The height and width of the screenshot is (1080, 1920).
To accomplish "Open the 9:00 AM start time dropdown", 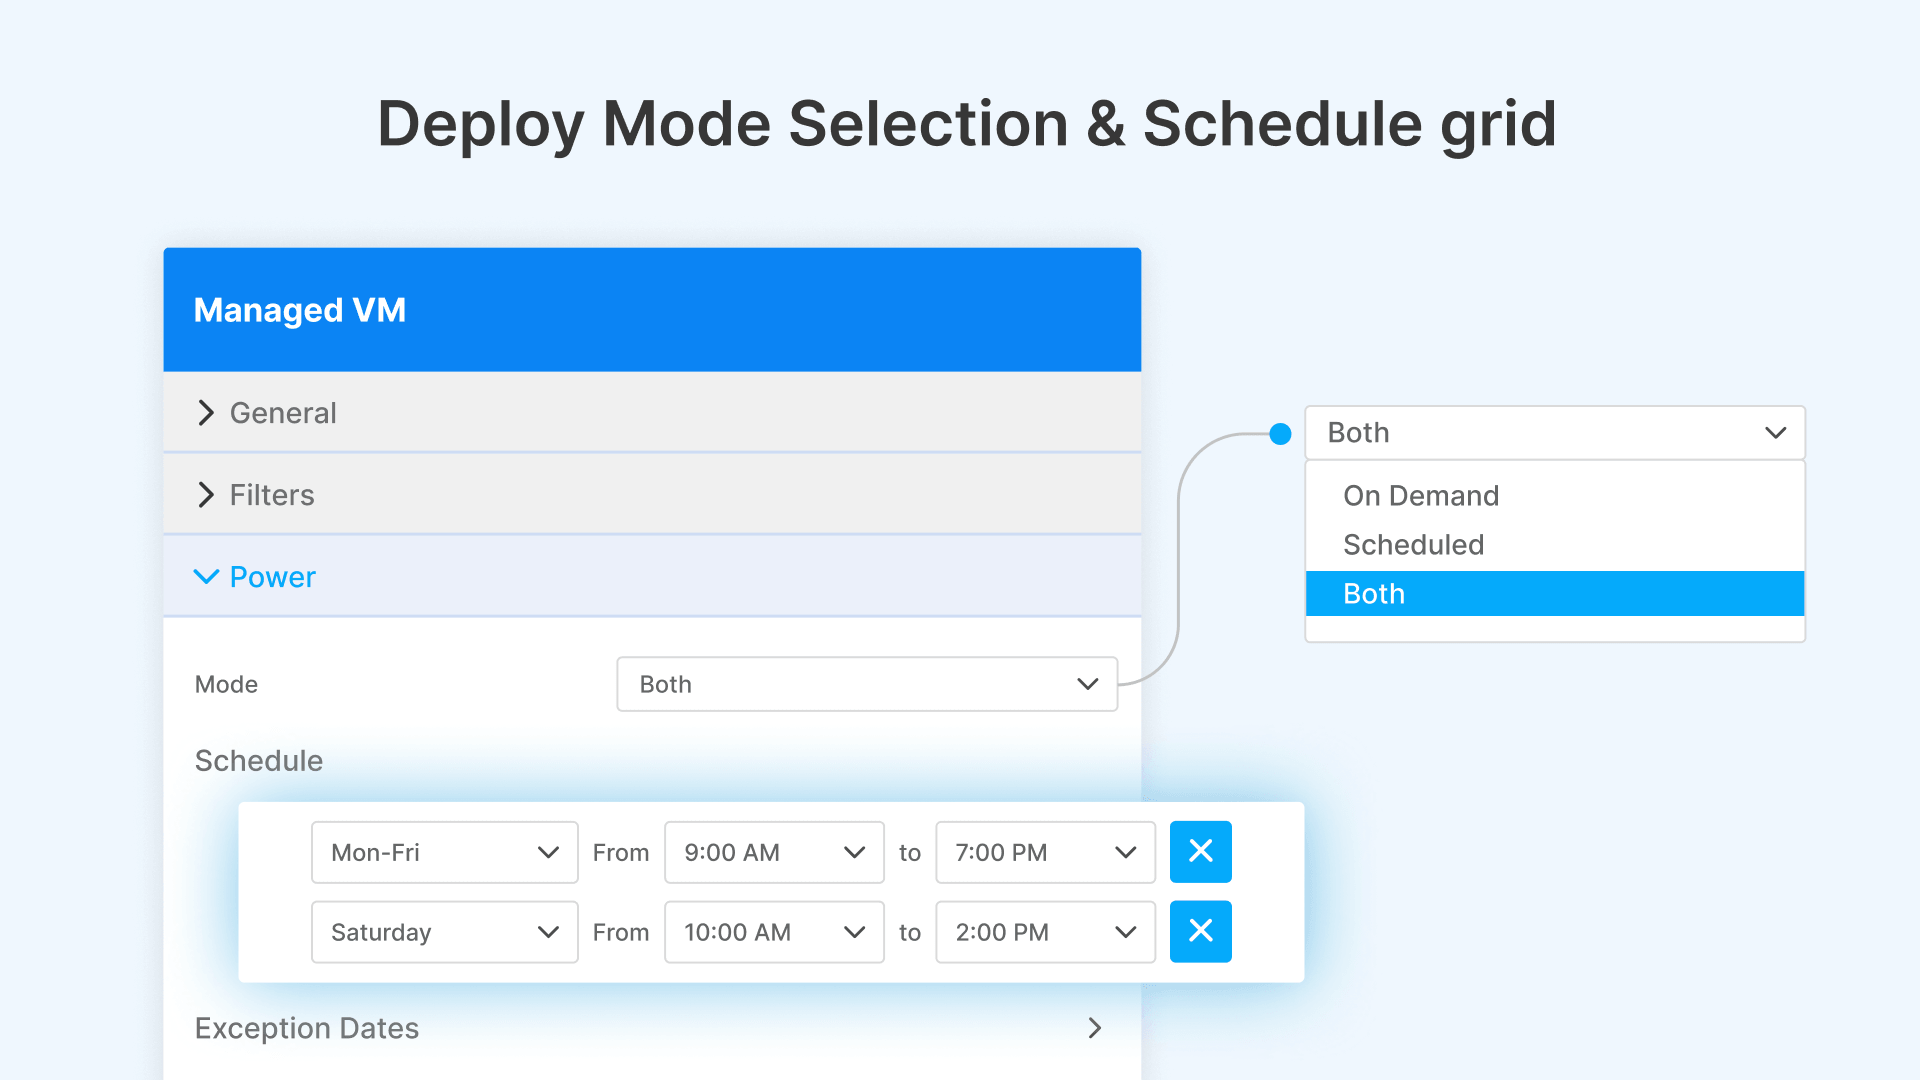I will coord(774,852).
